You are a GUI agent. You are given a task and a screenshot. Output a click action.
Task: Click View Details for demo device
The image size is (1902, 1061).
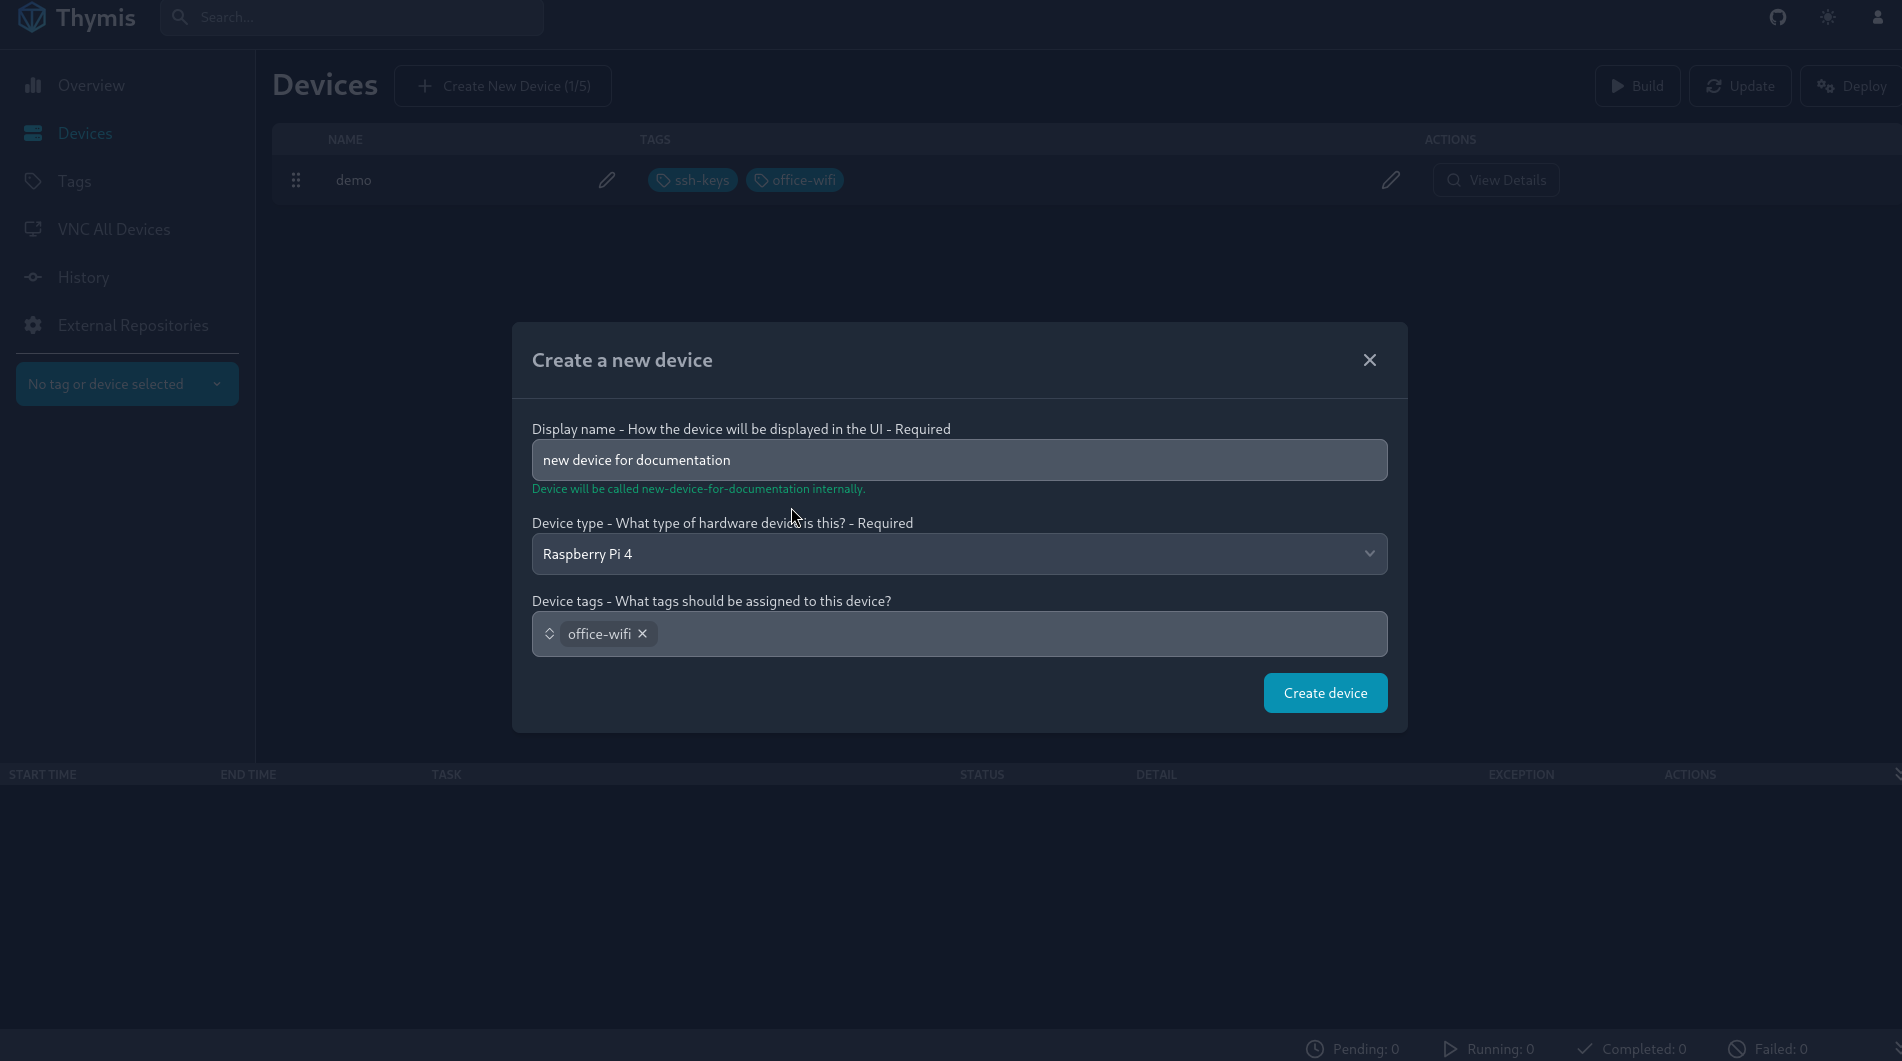tap(1496, 180)
